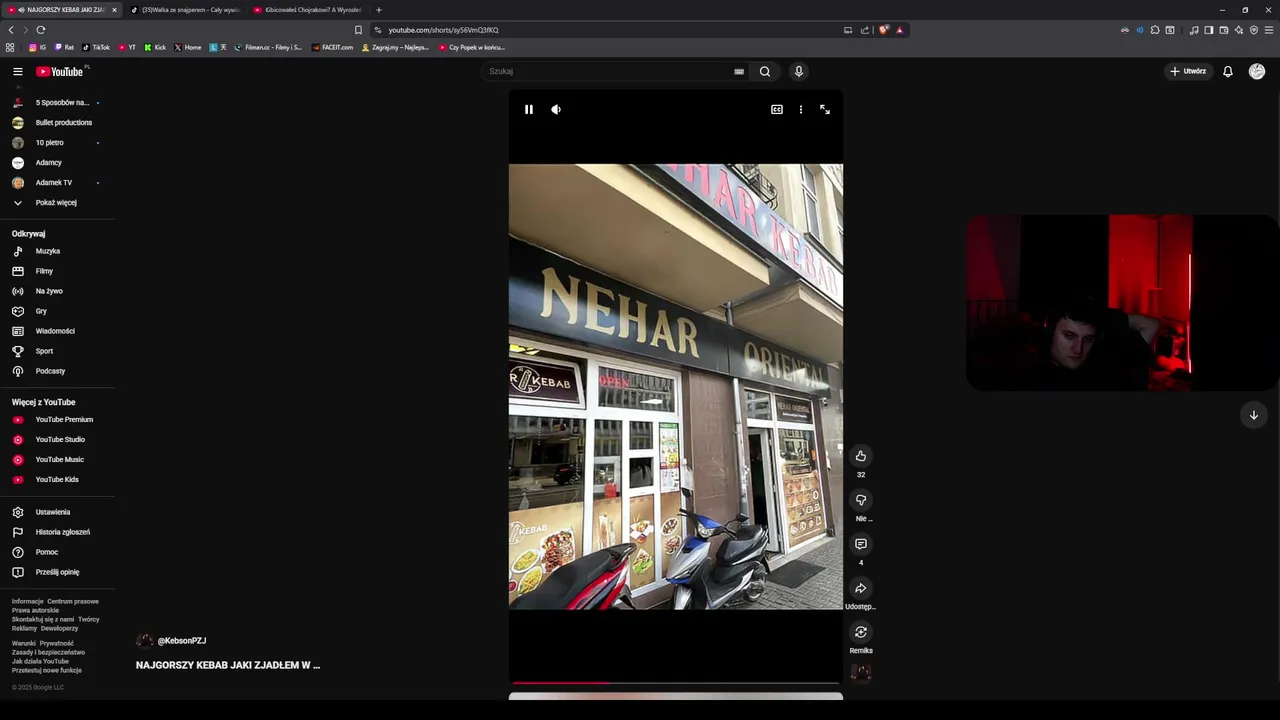Open the Brave Shields lion icon
This screenshot has width=1280, height=720.
(884, 30)
